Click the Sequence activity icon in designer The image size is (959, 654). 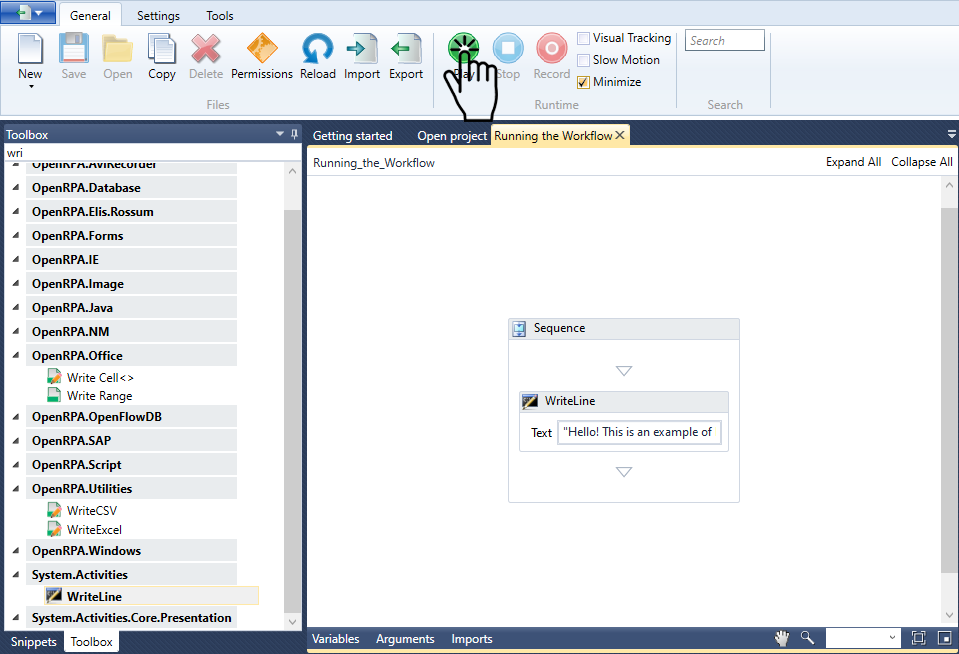tap(519, 329)
